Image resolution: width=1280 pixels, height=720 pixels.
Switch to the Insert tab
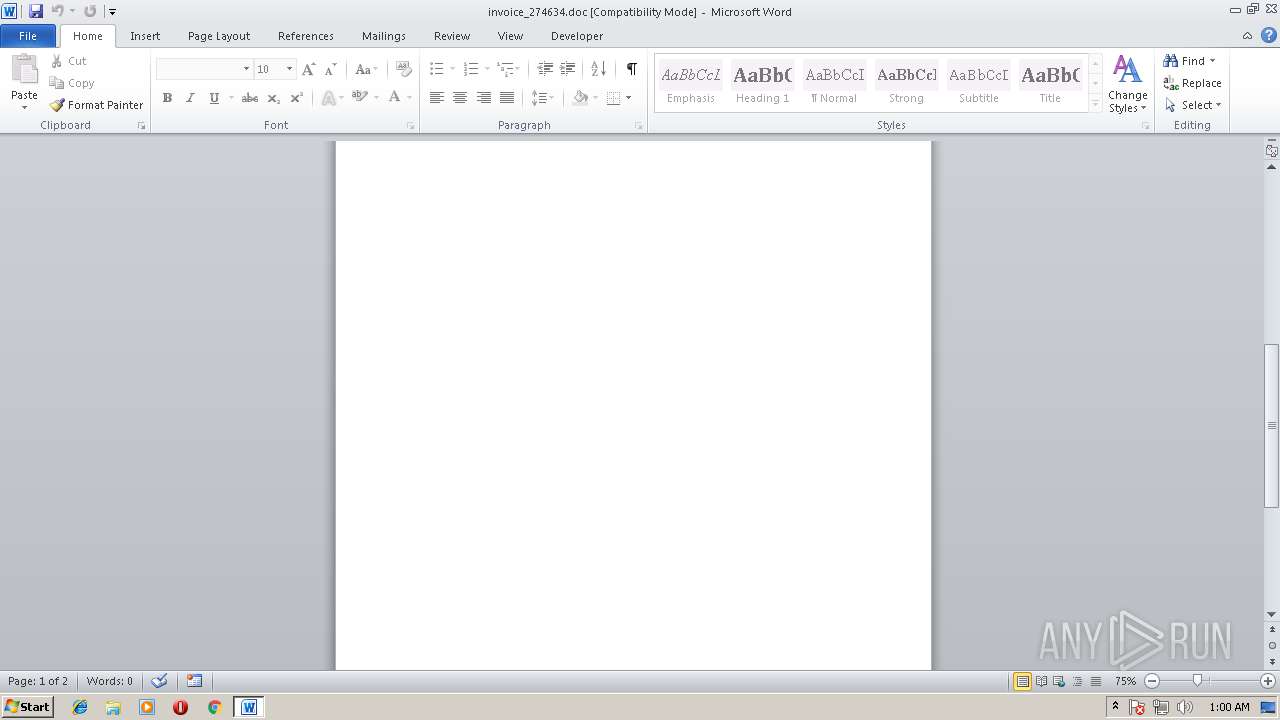[145, 36]
